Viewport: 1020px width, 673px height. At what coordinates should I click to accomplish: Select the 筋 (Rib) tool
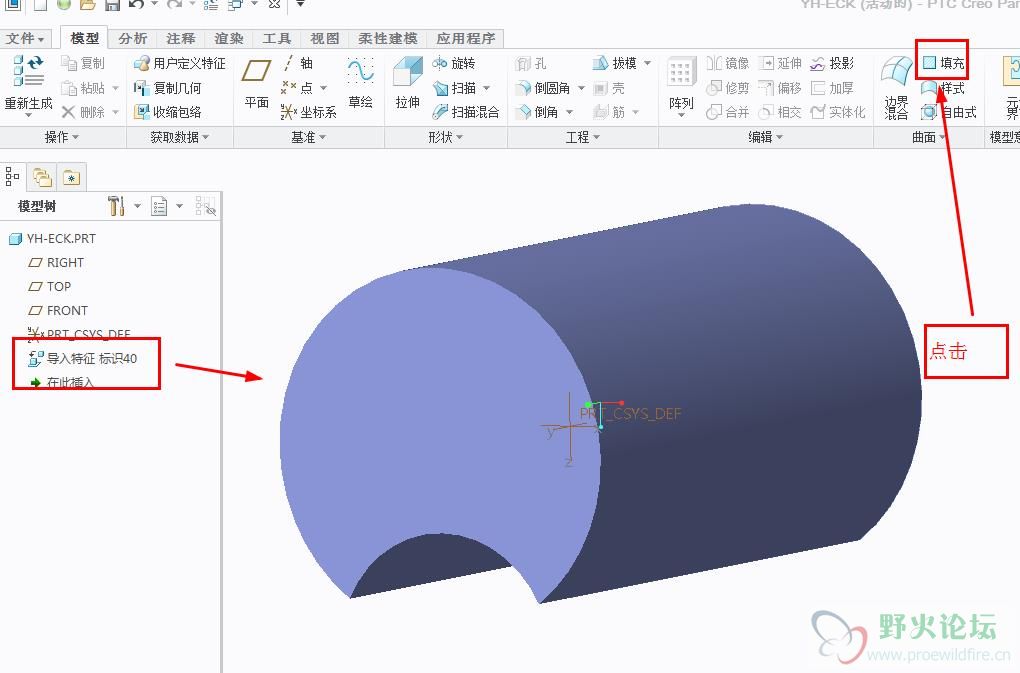[610, 112]
